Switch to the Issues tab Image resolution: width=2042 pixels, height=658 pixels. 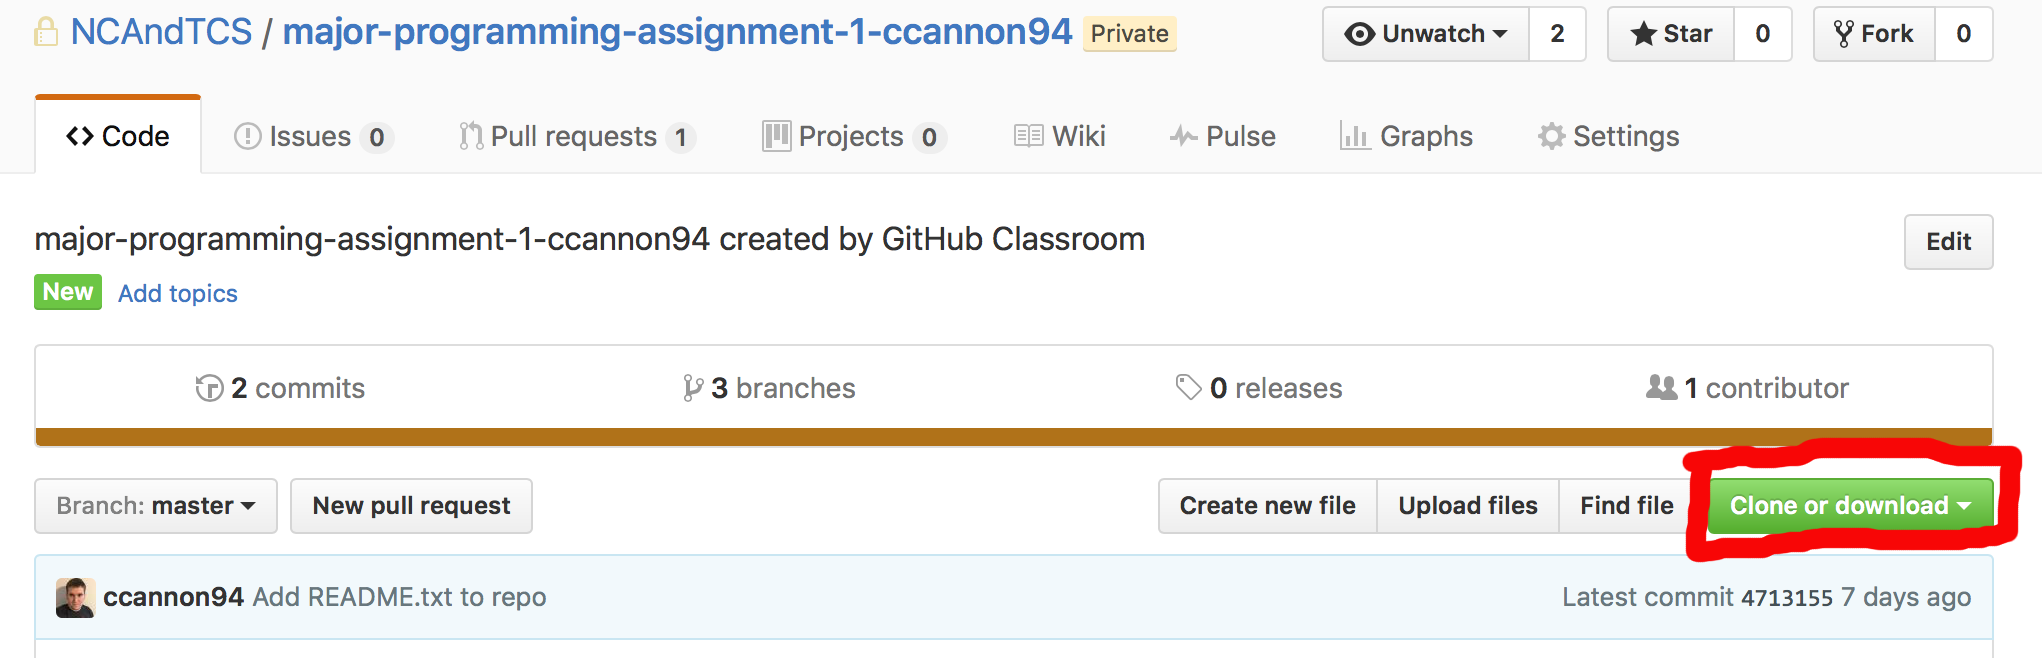(x=312, y=136)
